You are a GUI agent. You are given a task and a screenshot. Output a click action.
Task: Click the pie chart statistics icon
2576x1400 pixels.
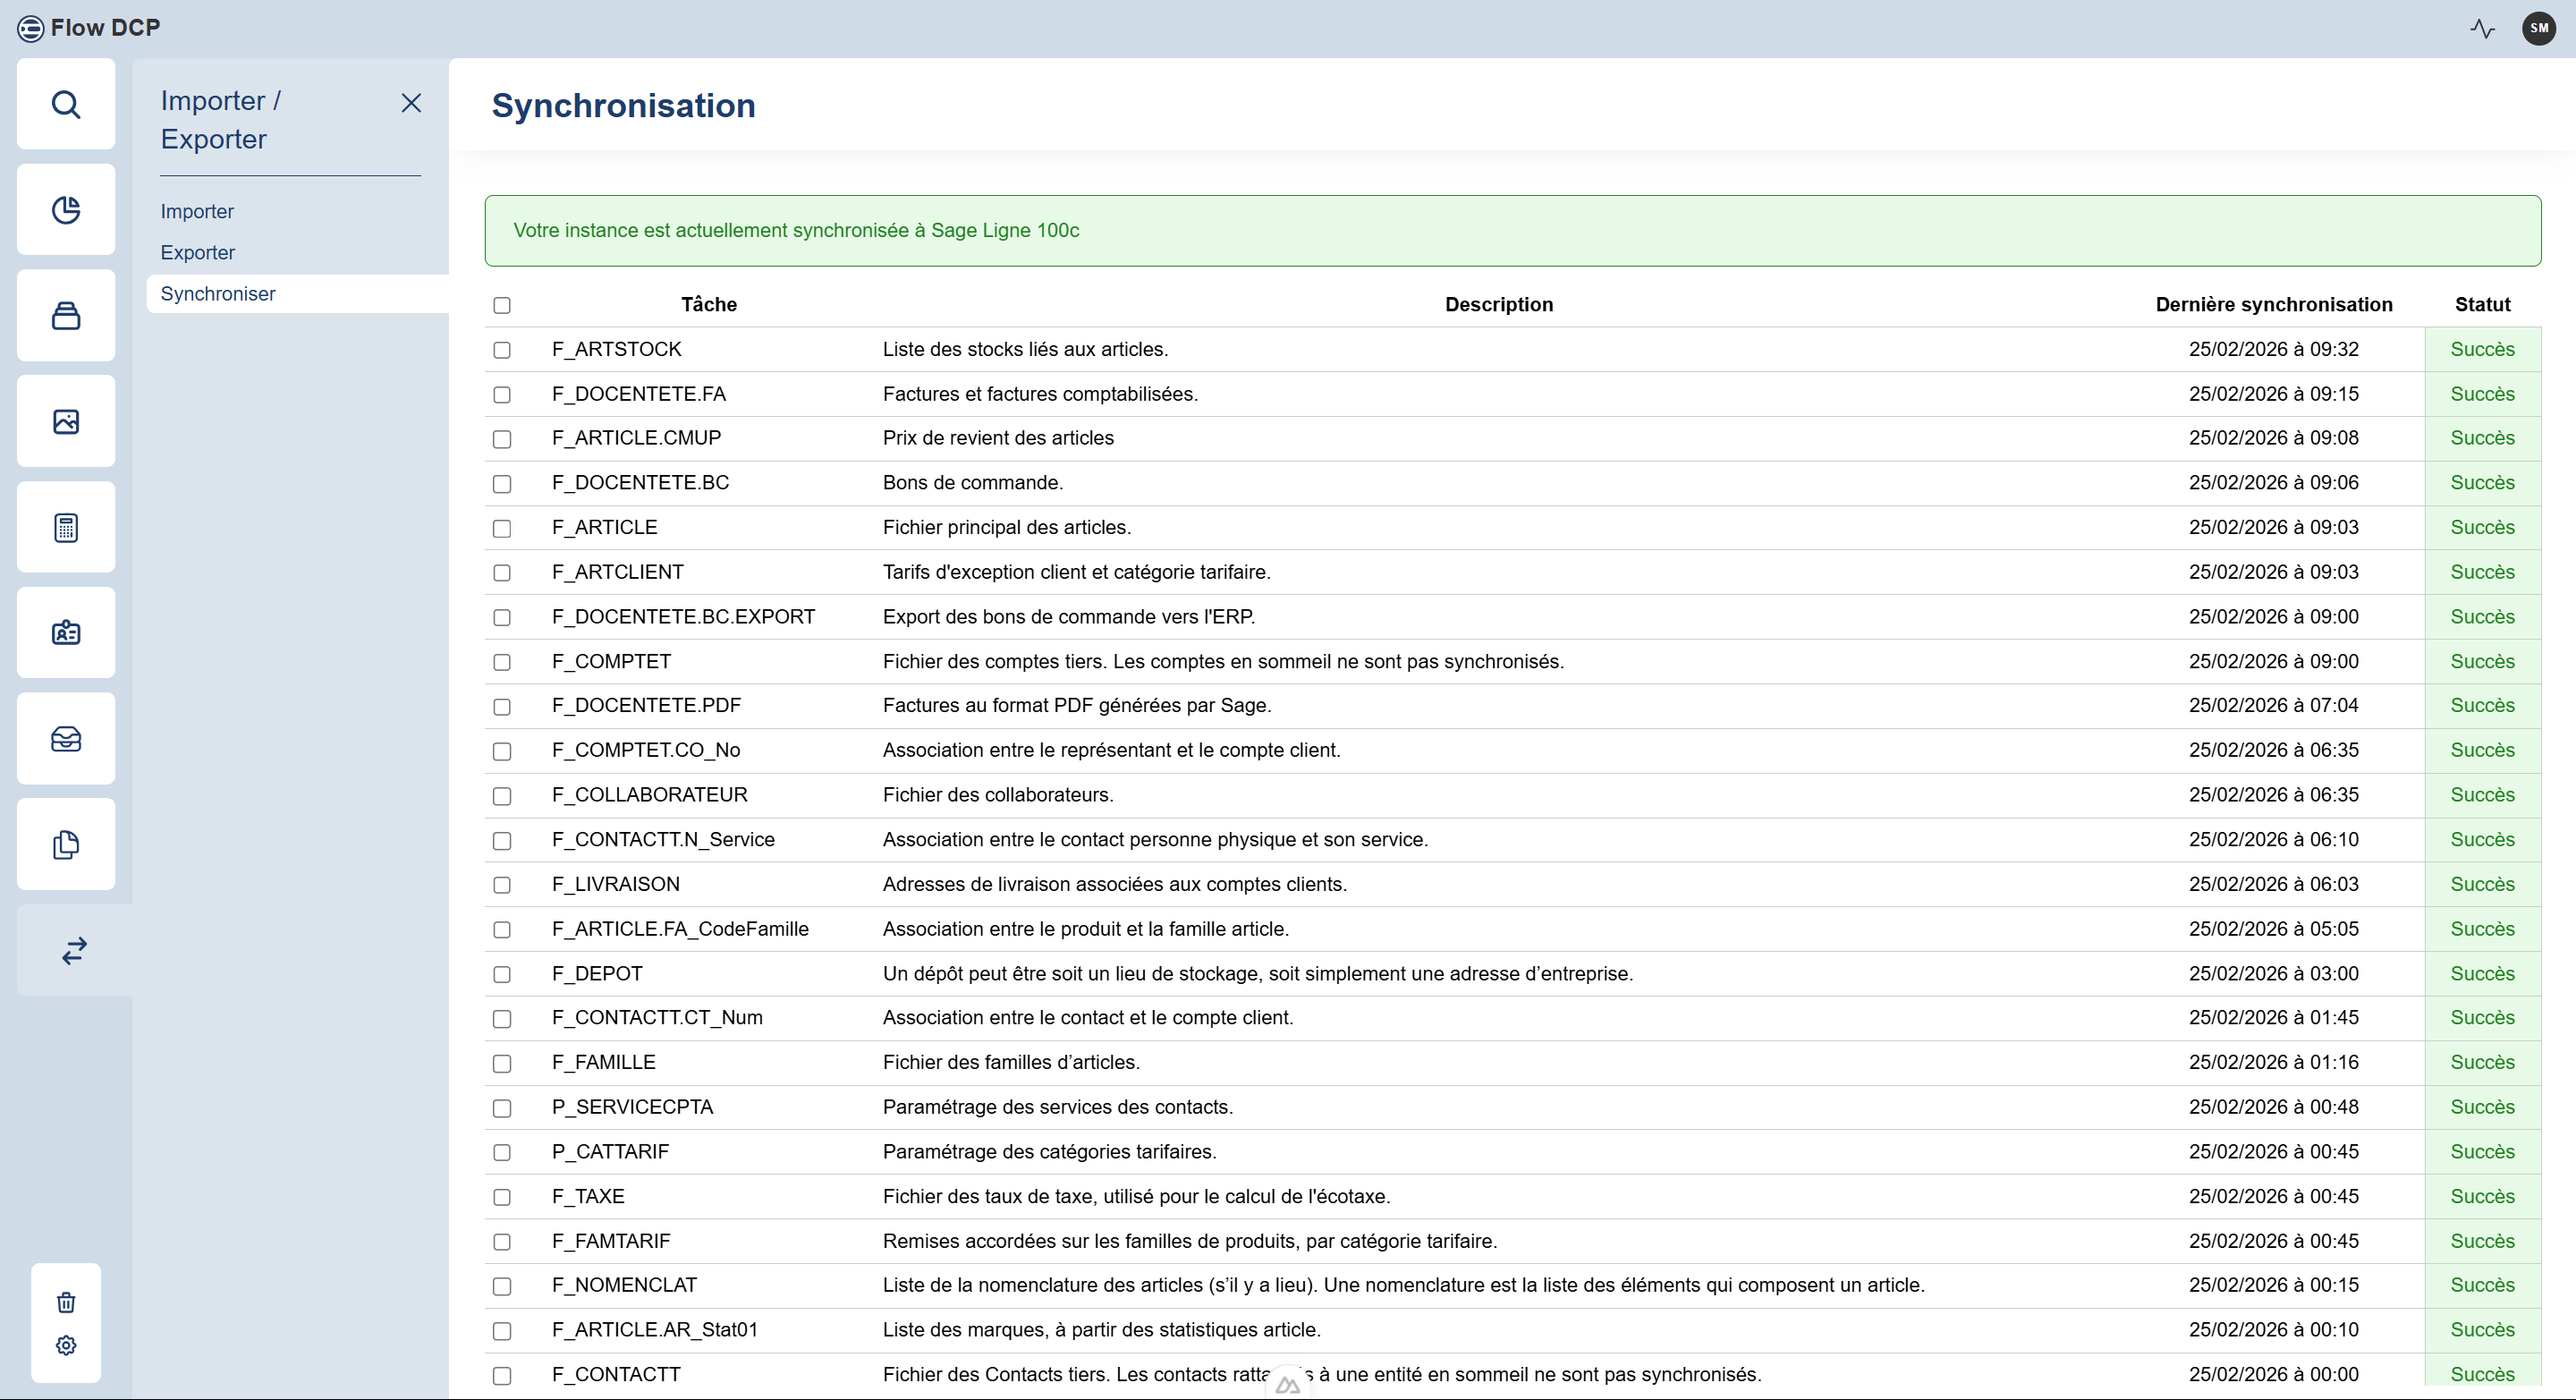point(66,210)
